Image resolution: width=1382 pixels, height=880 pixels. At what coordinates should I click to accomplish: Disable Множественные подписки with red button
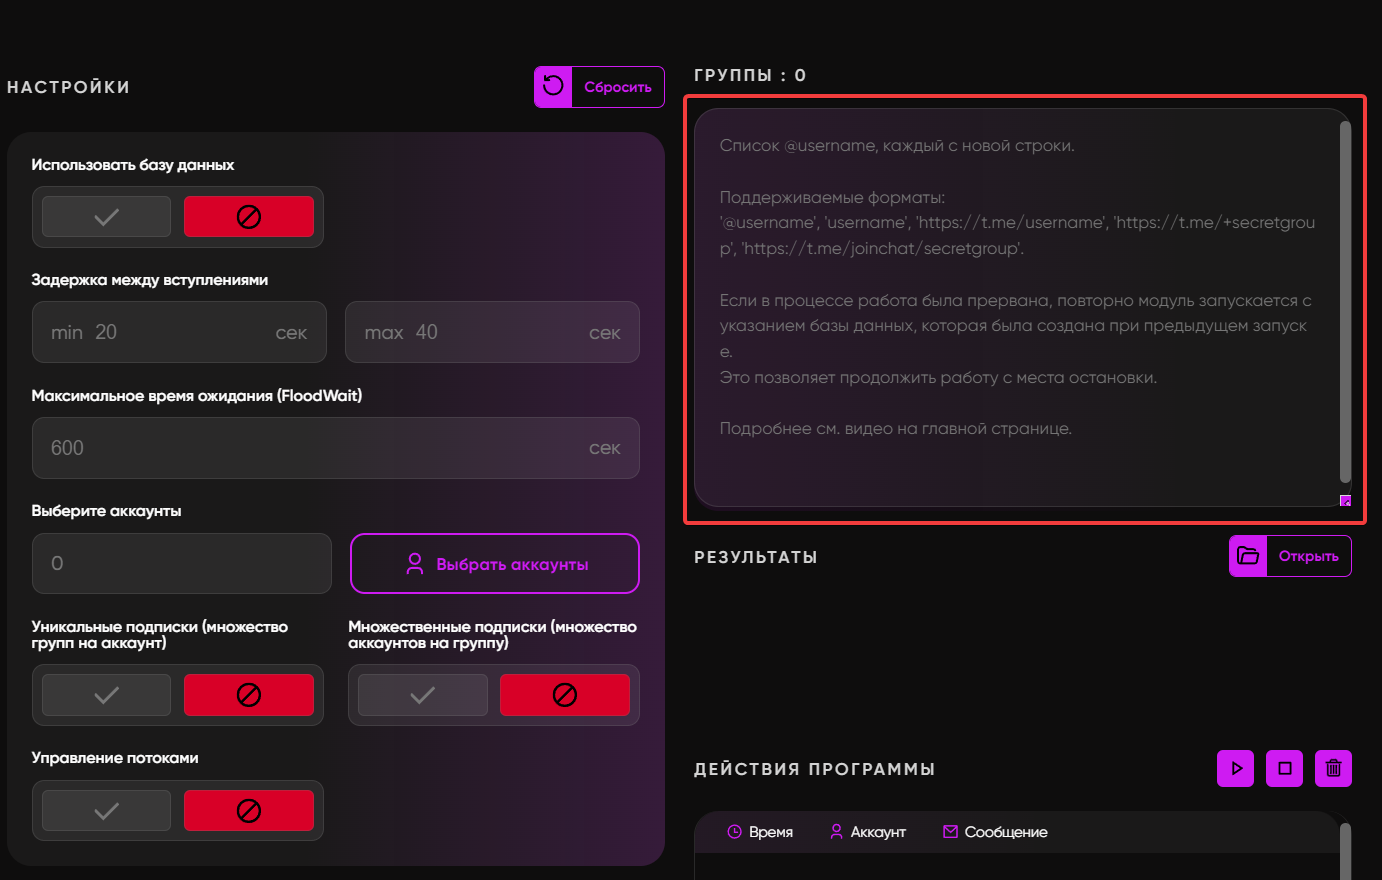pos(565,695)
